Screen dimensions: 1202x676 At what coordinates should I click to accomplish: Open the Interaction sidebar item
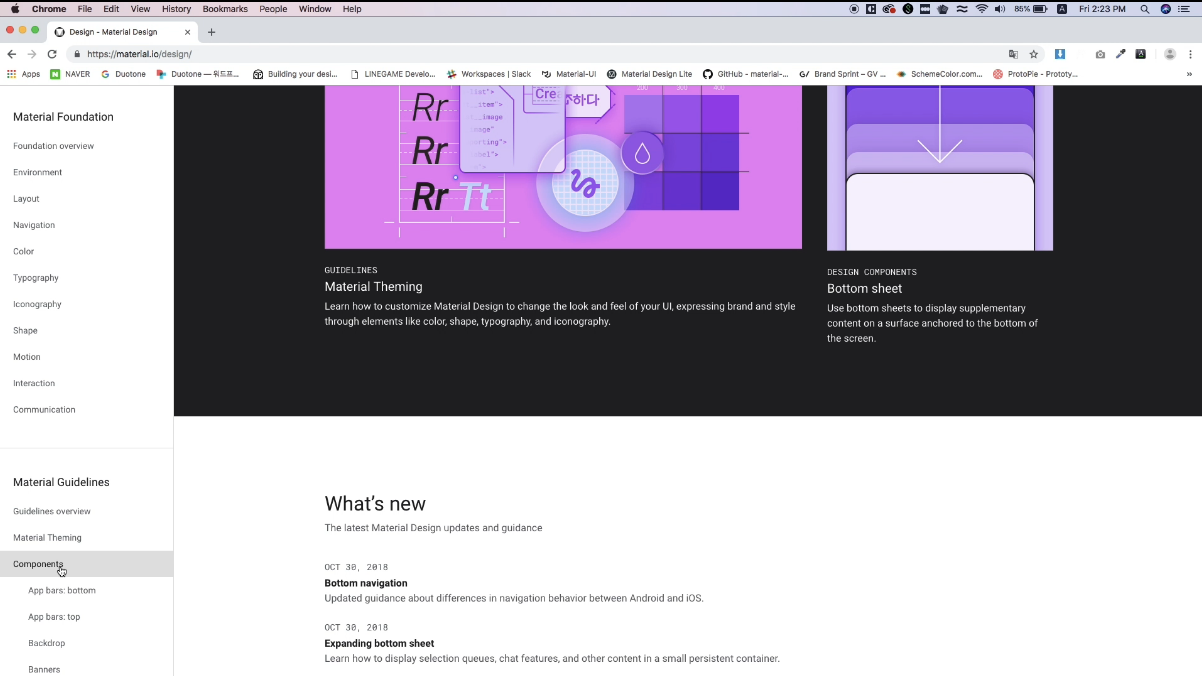(x=34, y=383)
